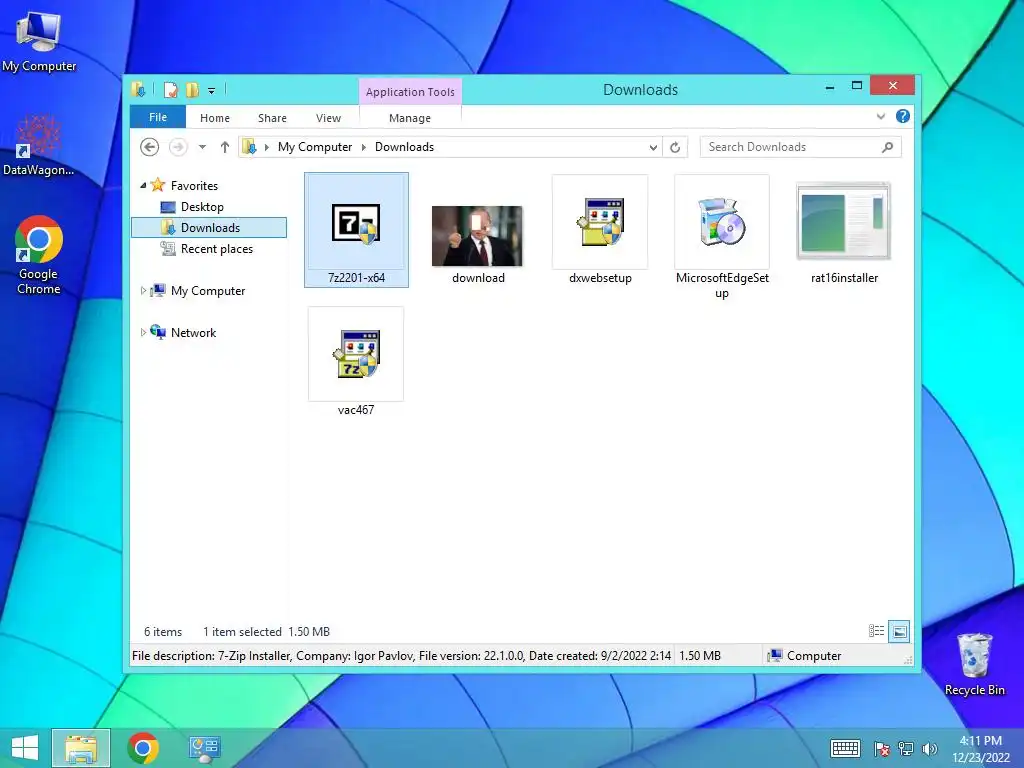Click the 'Computer' status bar entry

(805, 656)
